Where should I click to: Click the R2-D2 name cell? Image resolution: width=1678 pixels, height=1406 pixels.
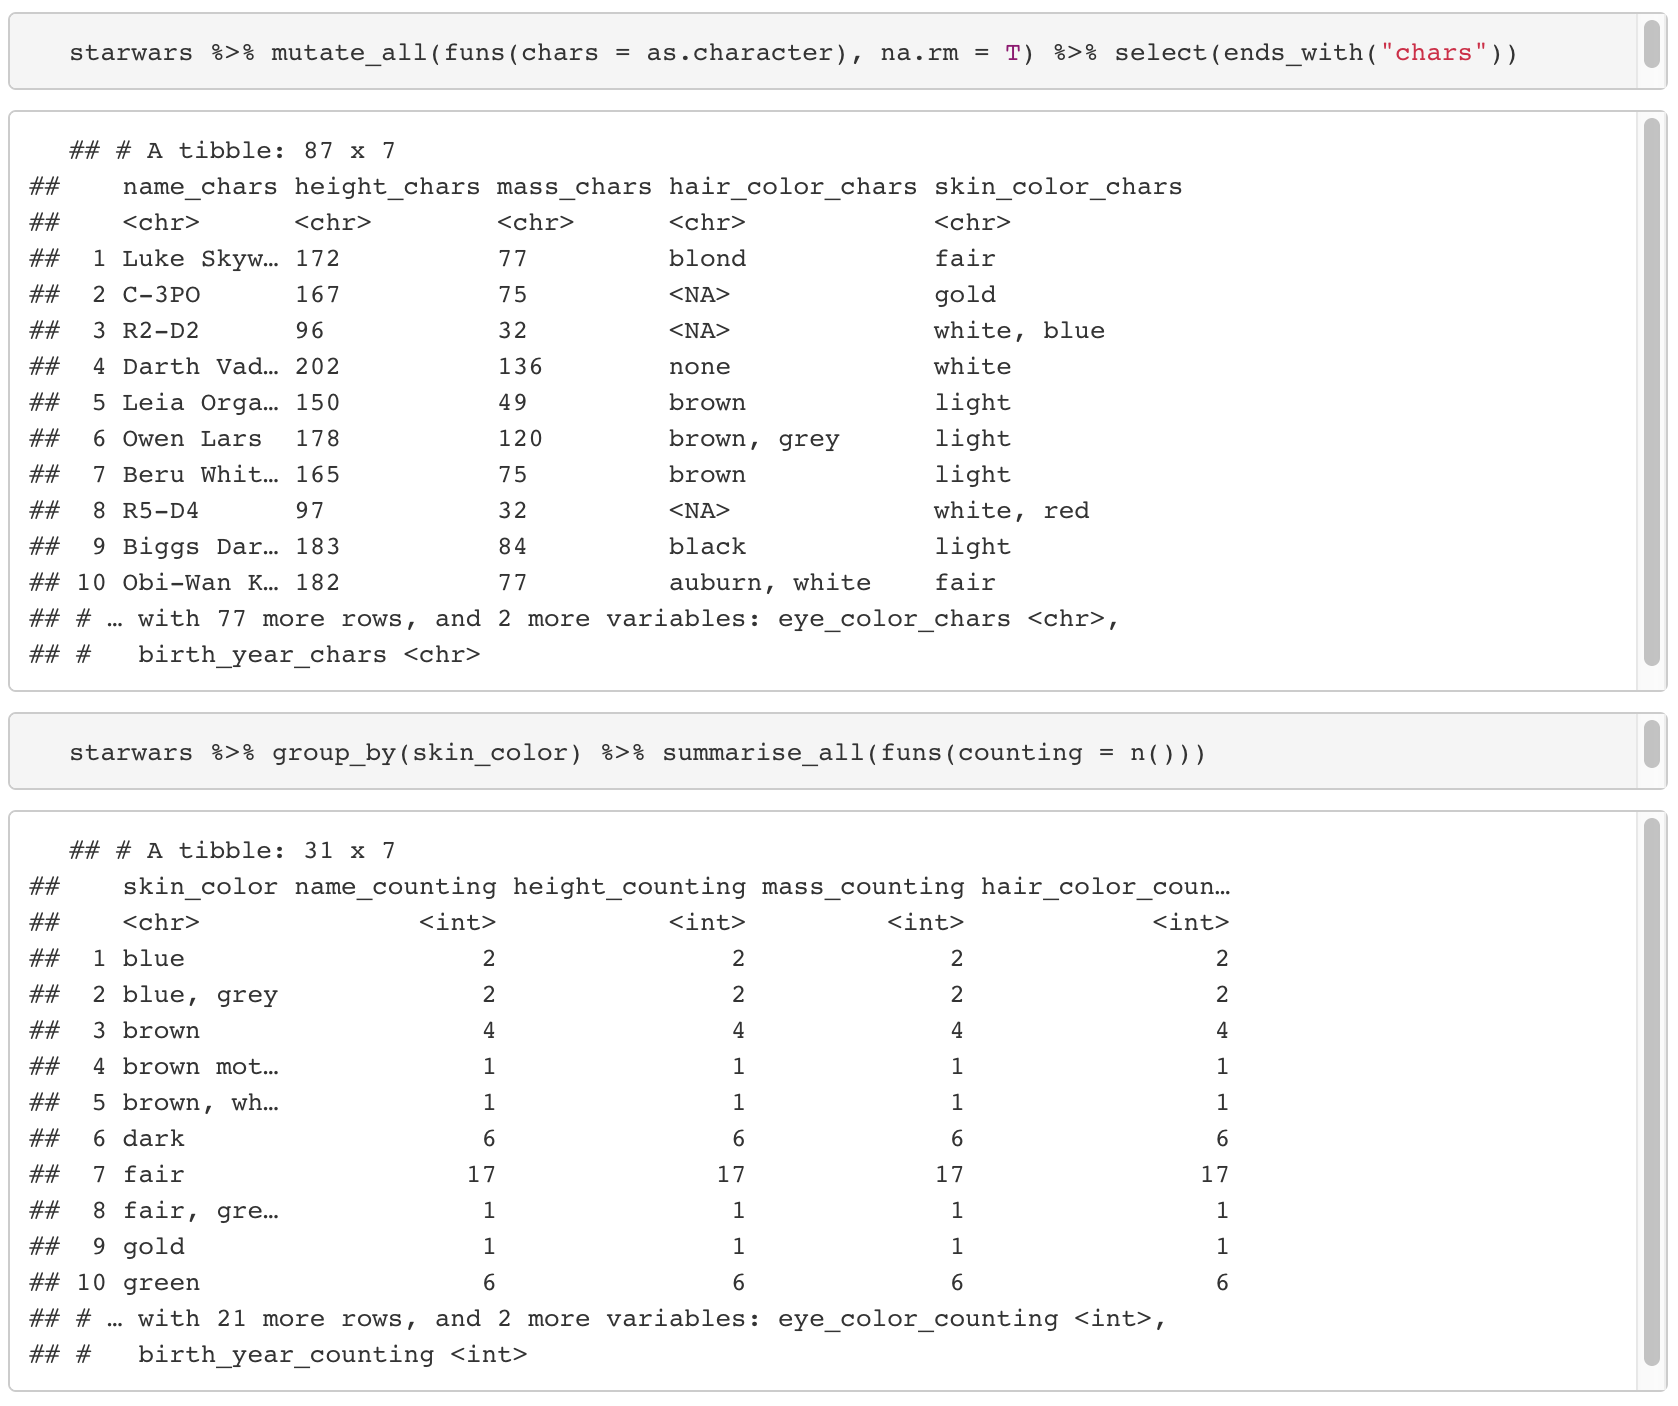[161, 331]
